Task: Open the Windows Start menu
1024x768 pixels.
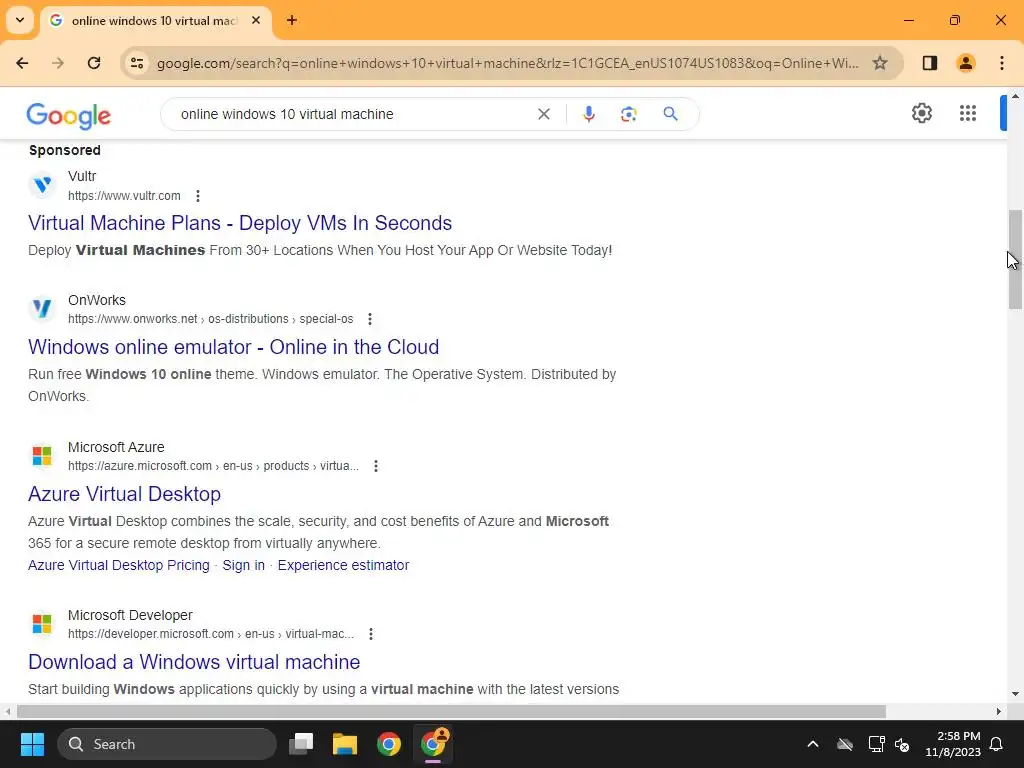Action: [x=32, y=744]
